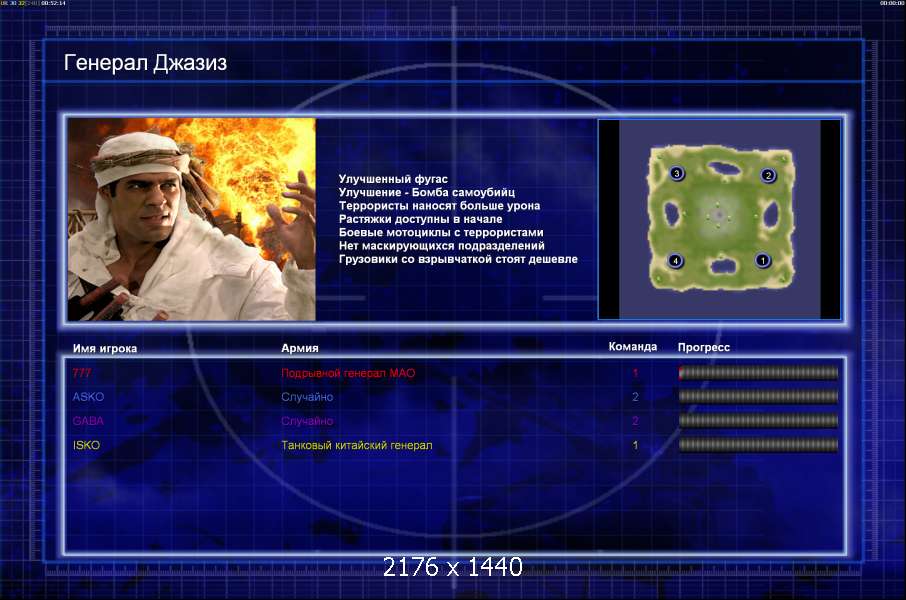Image resolution: width=906 pixels, height=600 pixels.
Task: Click army 'Подрывной генерал МАО'
Action: [348, 373]
